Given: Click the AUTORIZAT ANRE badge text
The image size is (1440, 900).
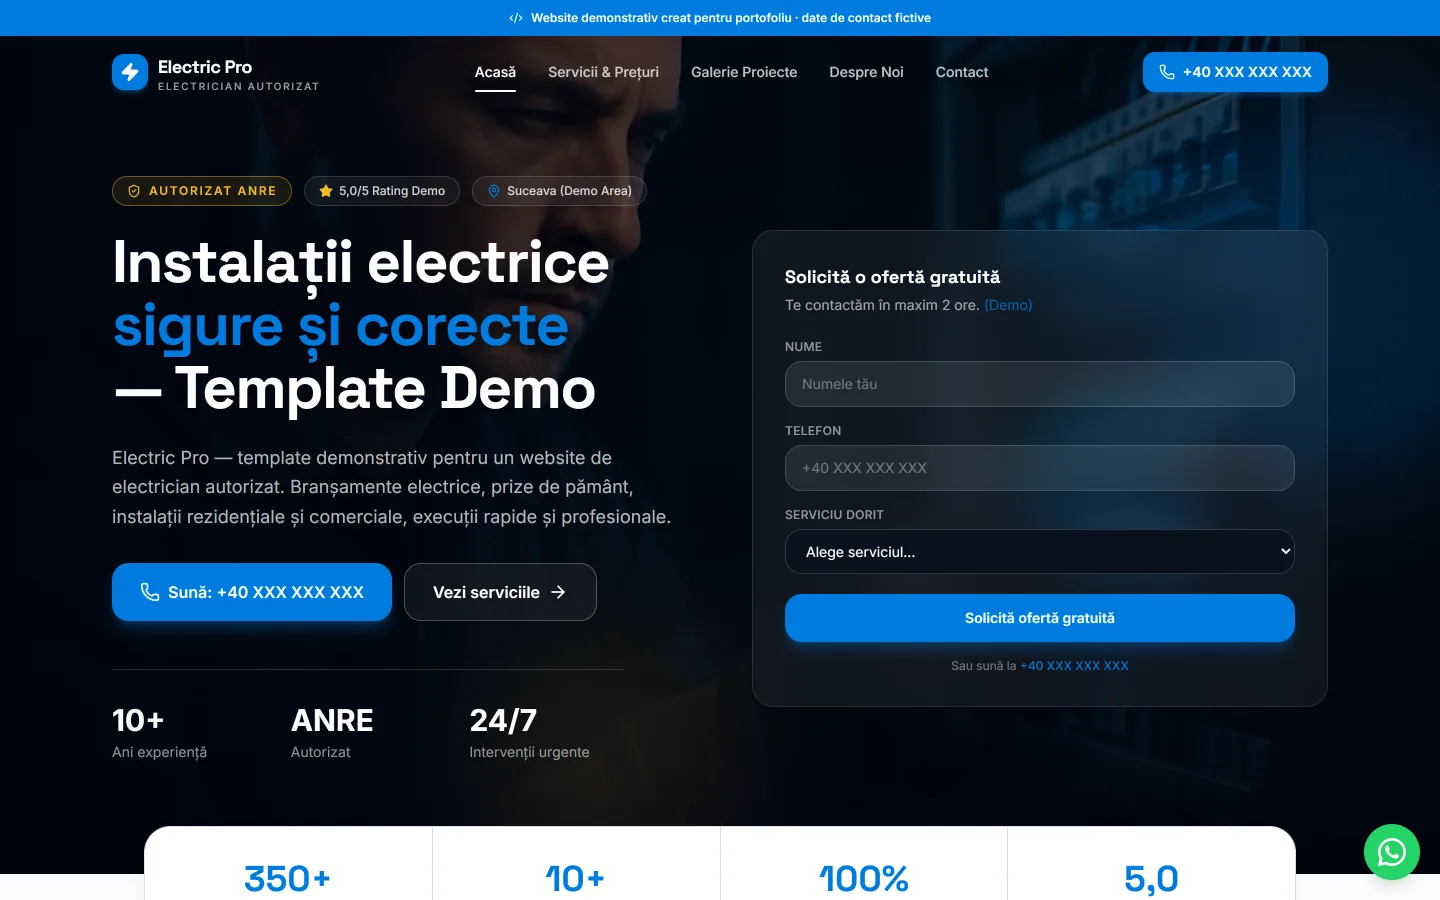Looking at the screenshot, I should pyautogui.click(x=213, y=191).
